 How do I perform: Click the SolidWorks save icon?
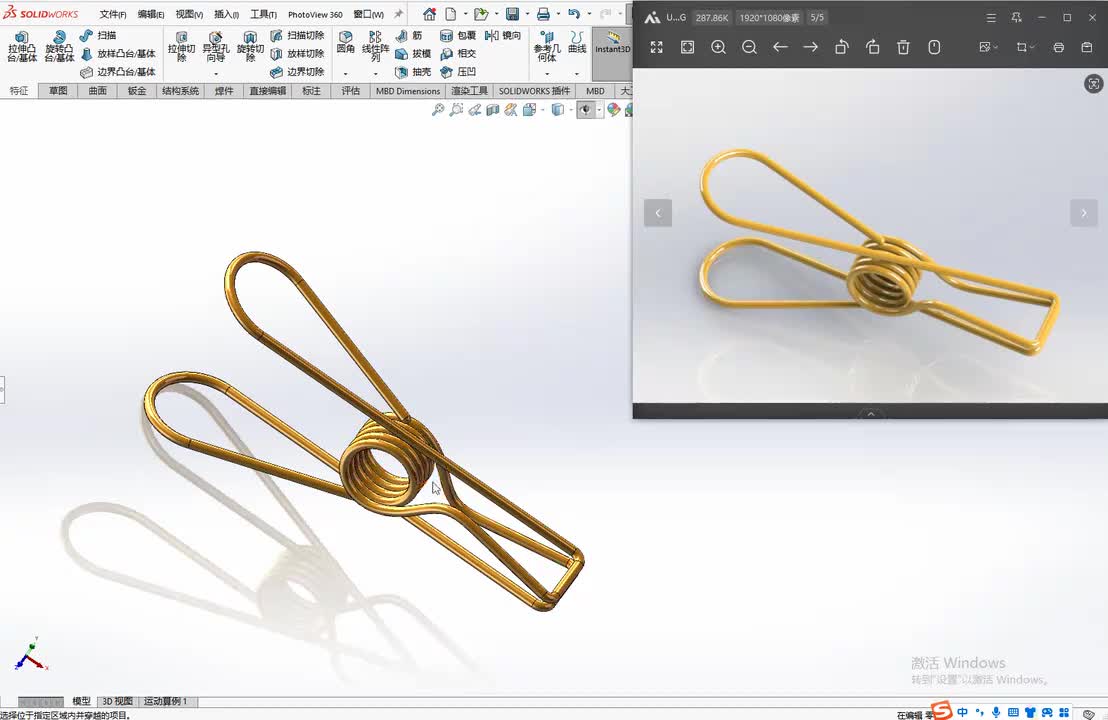click(x=513, y=14)
